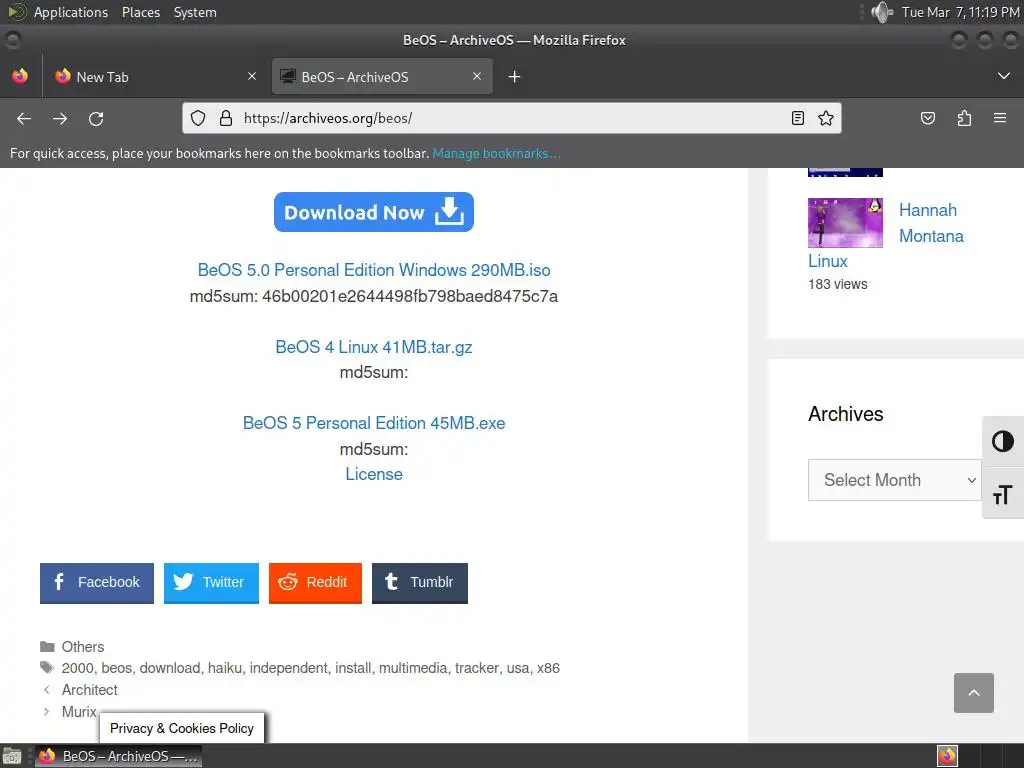This screenshot has height=768, width=1024.
Task: Open Firefox View pinned icon
Action: tap(20, 76)
